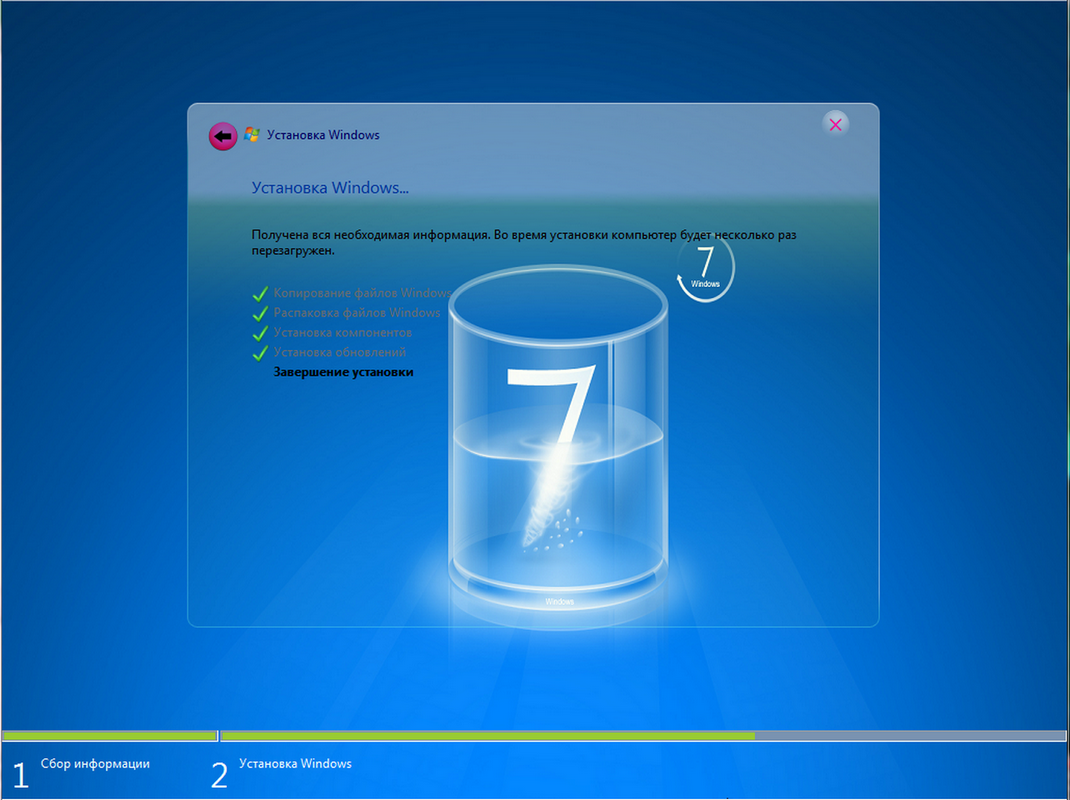Select the text Распаковка файлов Windows

point(357,313)
